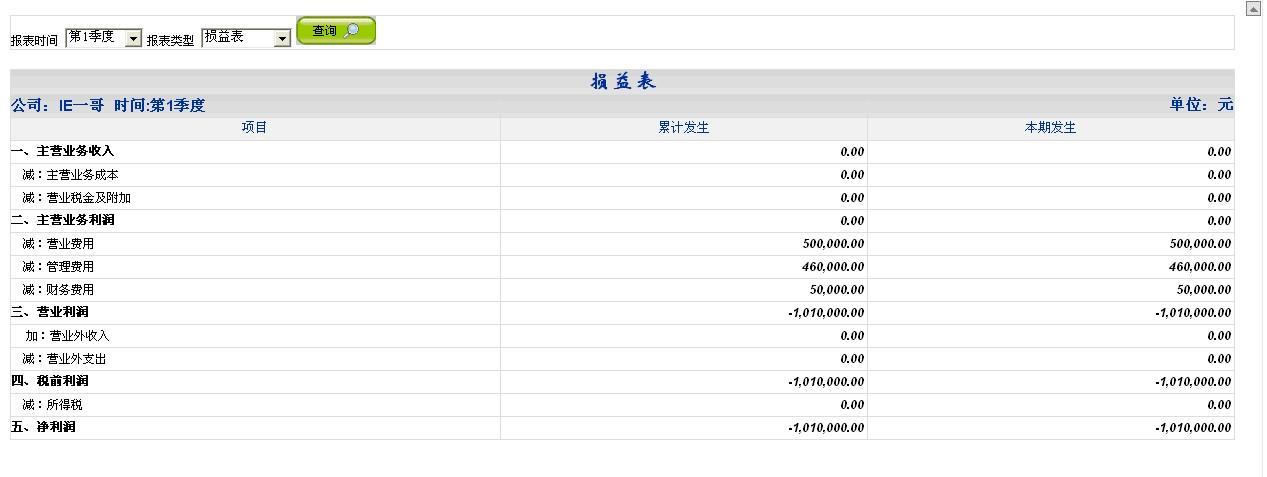
Task: Click 累计发生 value for 所得税
Action: [x=852, y=404]
